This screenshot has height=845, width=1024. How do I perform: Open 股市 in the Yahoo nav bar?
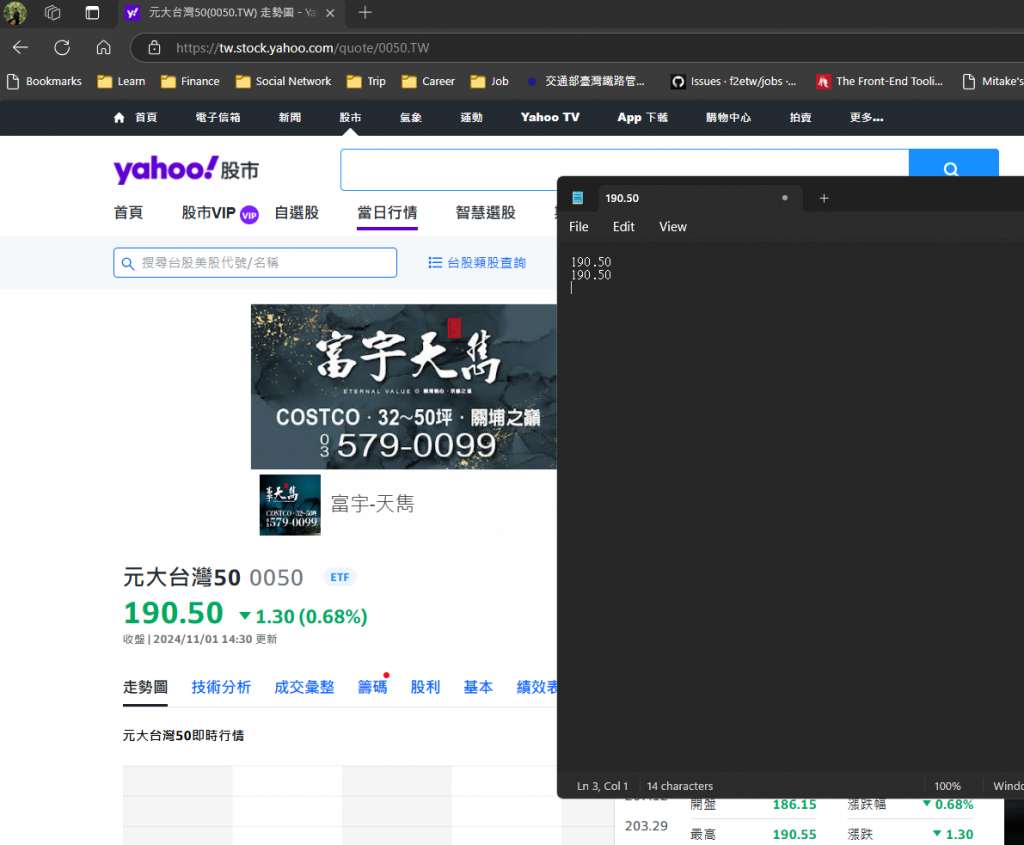[x=350, y=118]
